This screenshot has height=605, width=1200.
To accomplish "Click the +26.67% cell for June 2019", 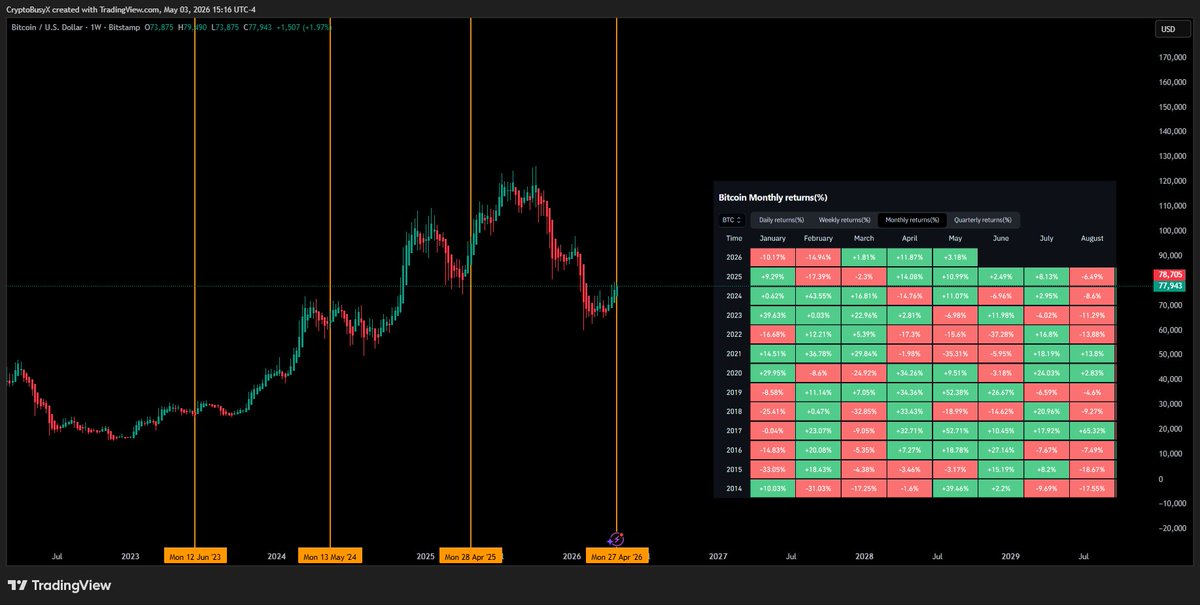I will click(1001, 392).
